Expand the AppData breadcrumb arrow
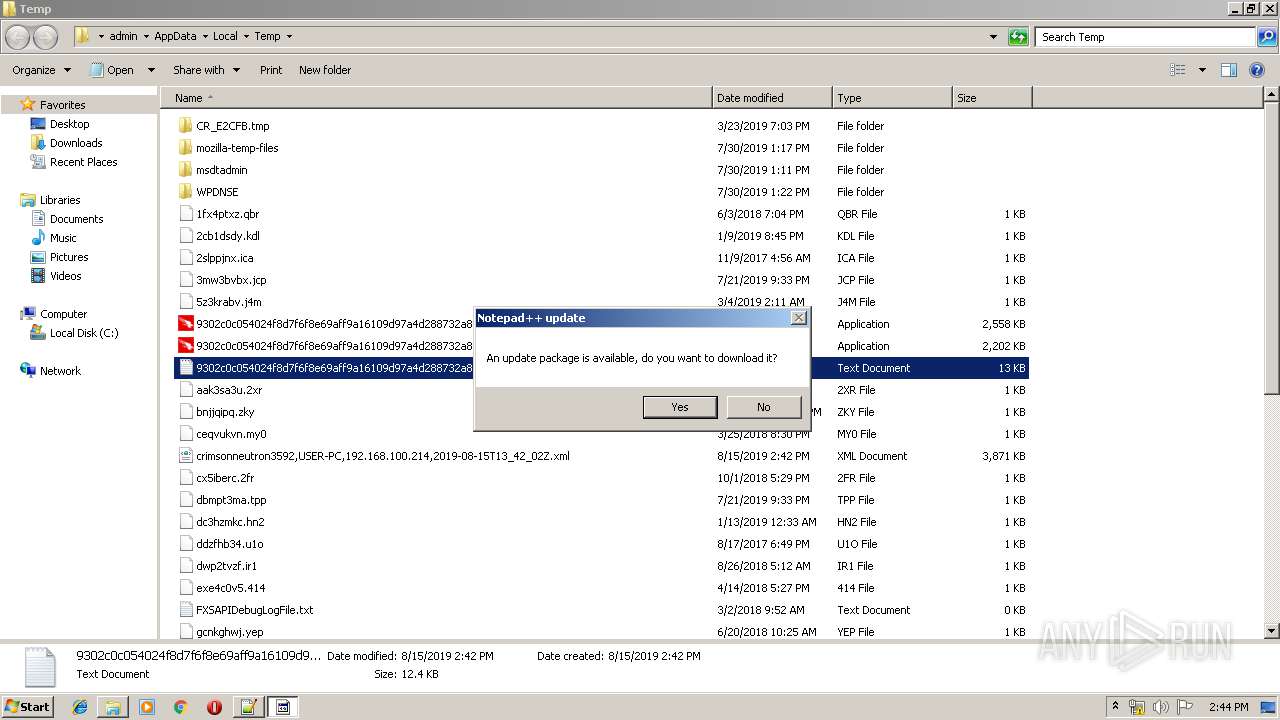The height and width of the screenshot is (720, 1280). coord(204,37)
